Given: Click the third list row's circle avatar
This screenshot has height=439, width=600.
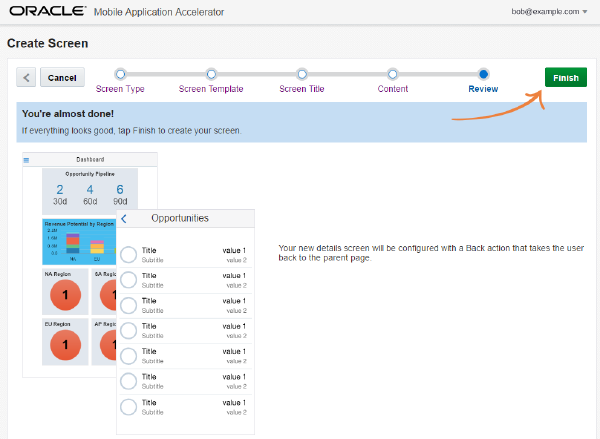Looking at the screenshot, I should pyautogui.click(x=129, y=305).
